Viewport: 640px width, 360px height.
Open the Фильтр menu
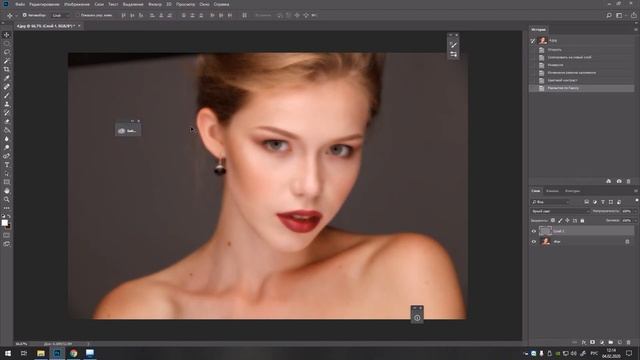[155, 4]
